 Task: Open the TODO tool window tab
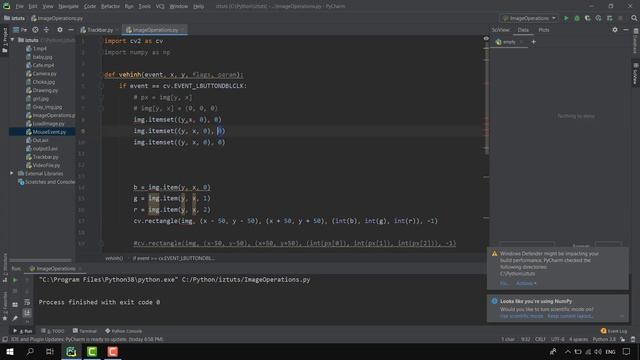click(53, 331)
